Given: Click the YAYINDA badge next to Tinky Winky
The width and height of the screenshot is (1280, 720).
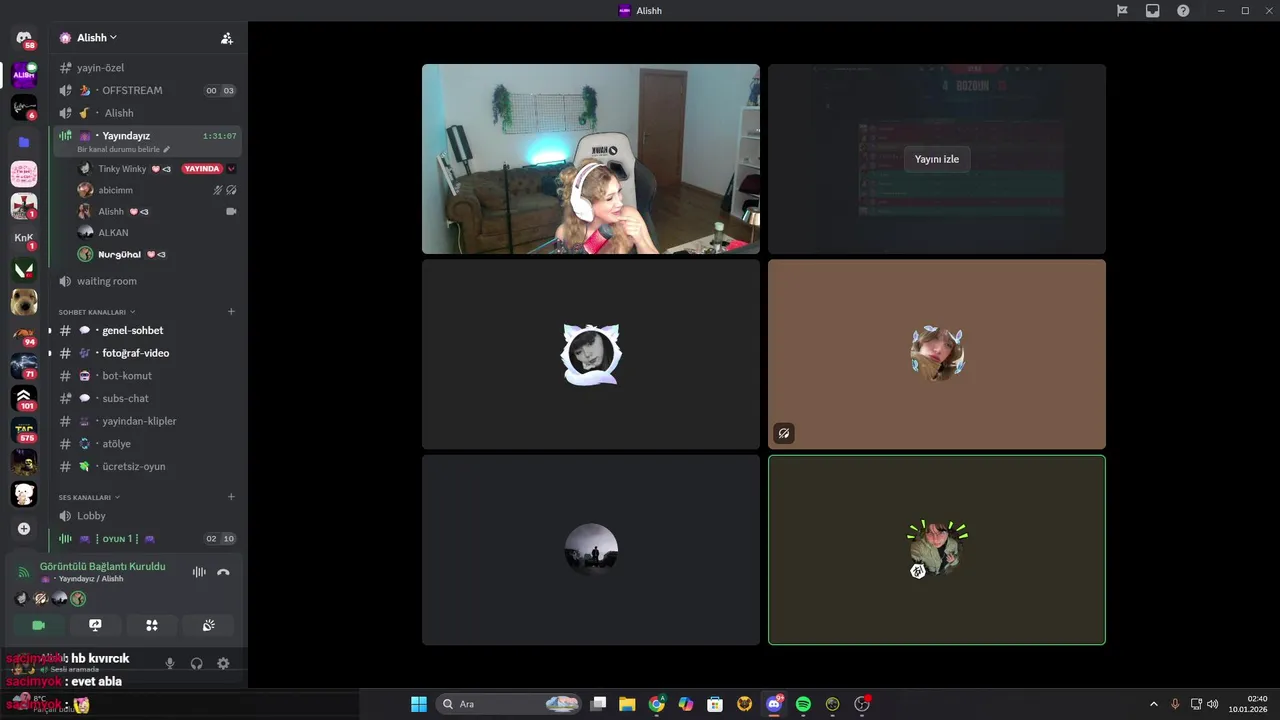Looking at the screenshot, I should click(201, 169).
